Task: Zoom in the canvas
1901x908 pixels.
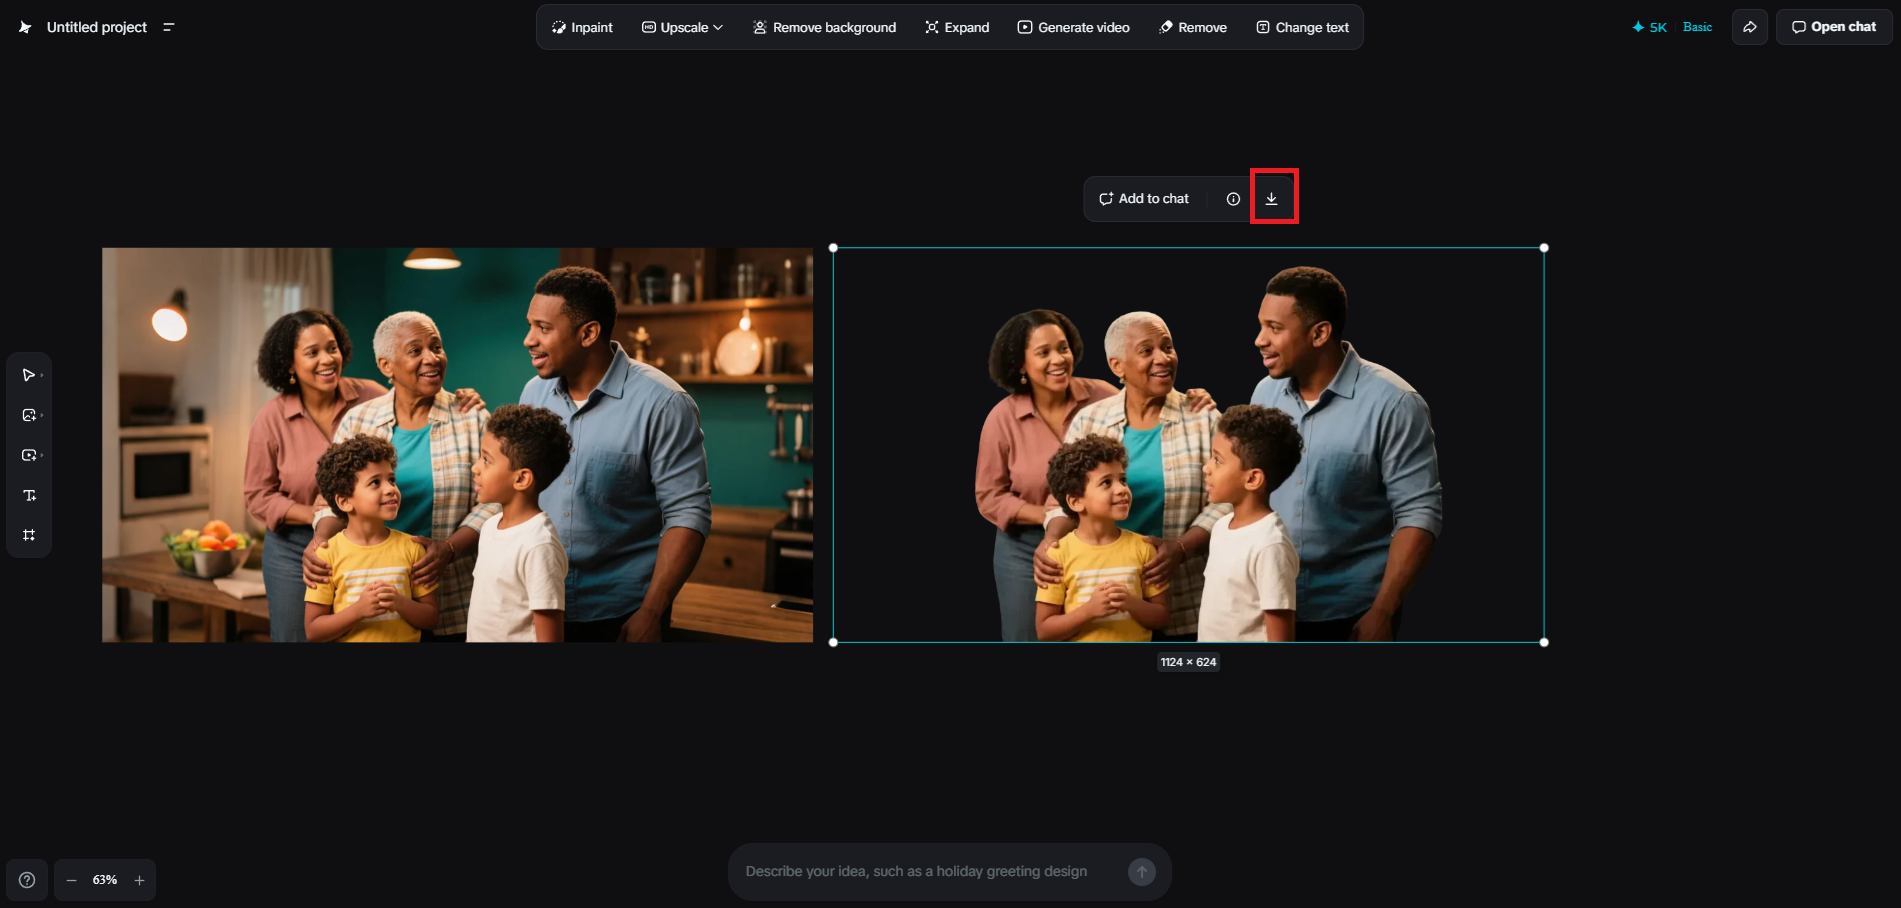Action: click(x=139, y=880)
